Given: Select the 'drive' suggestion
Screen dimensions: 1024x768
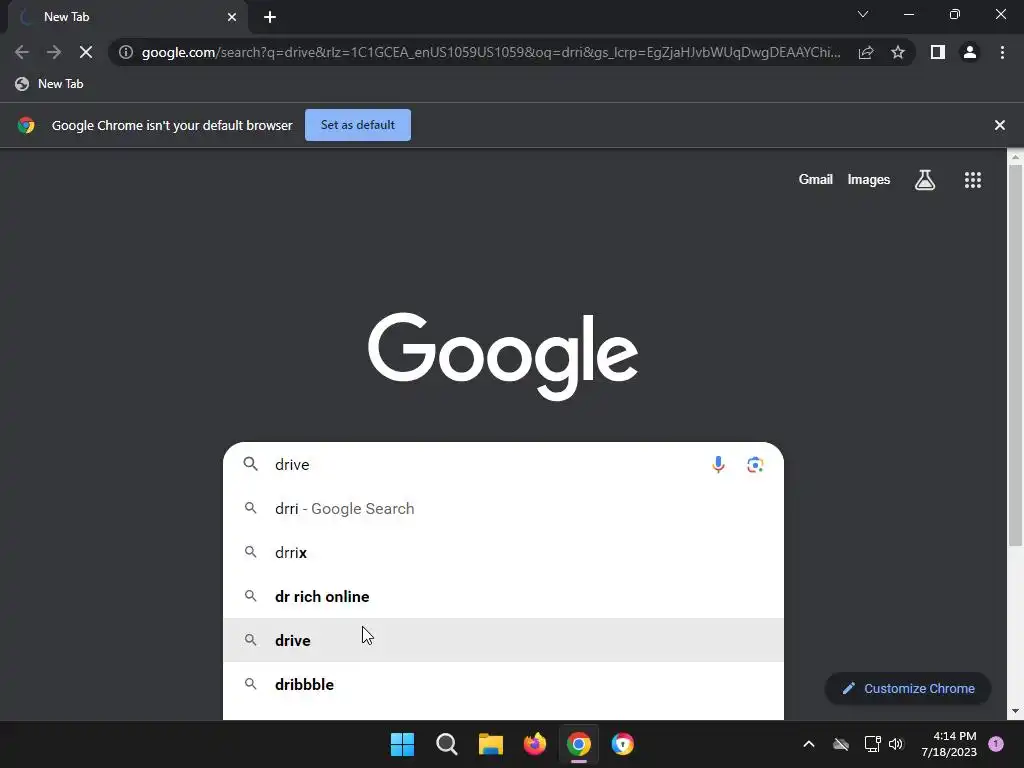Looking at the screenshot, I should click(x=503, y=640).
